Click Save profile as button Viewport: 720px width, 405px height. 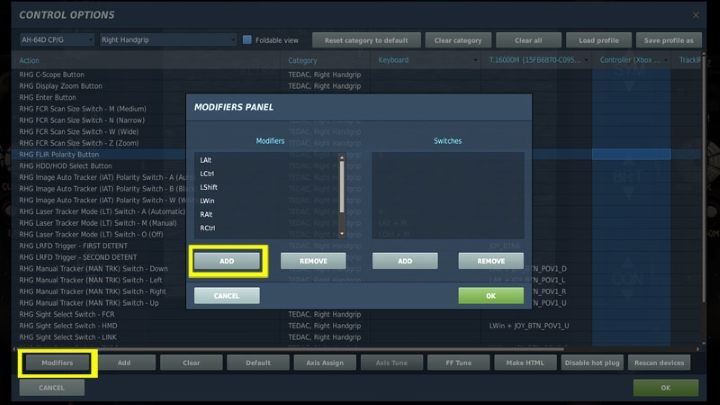pyautogui.click(x=669, y=40)
